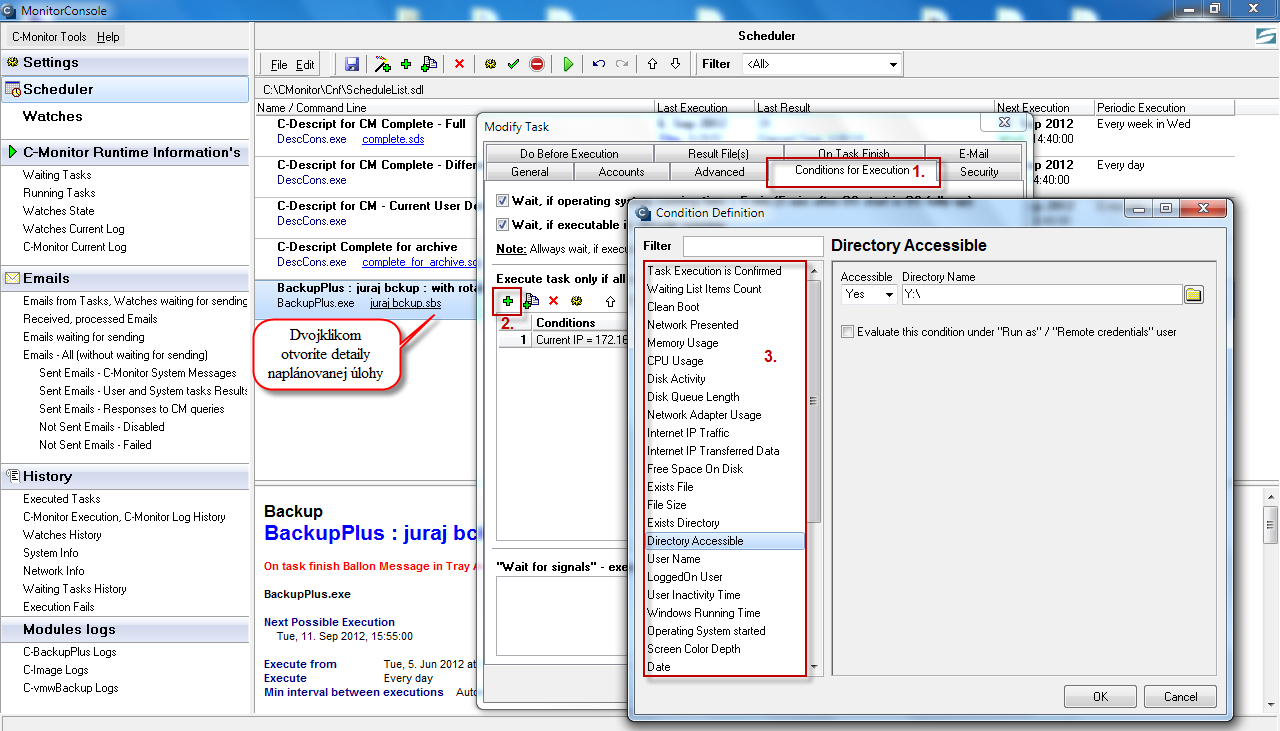
Task: Click the Emails envelope icon in sidebar
Action: [x=14, y=278]
